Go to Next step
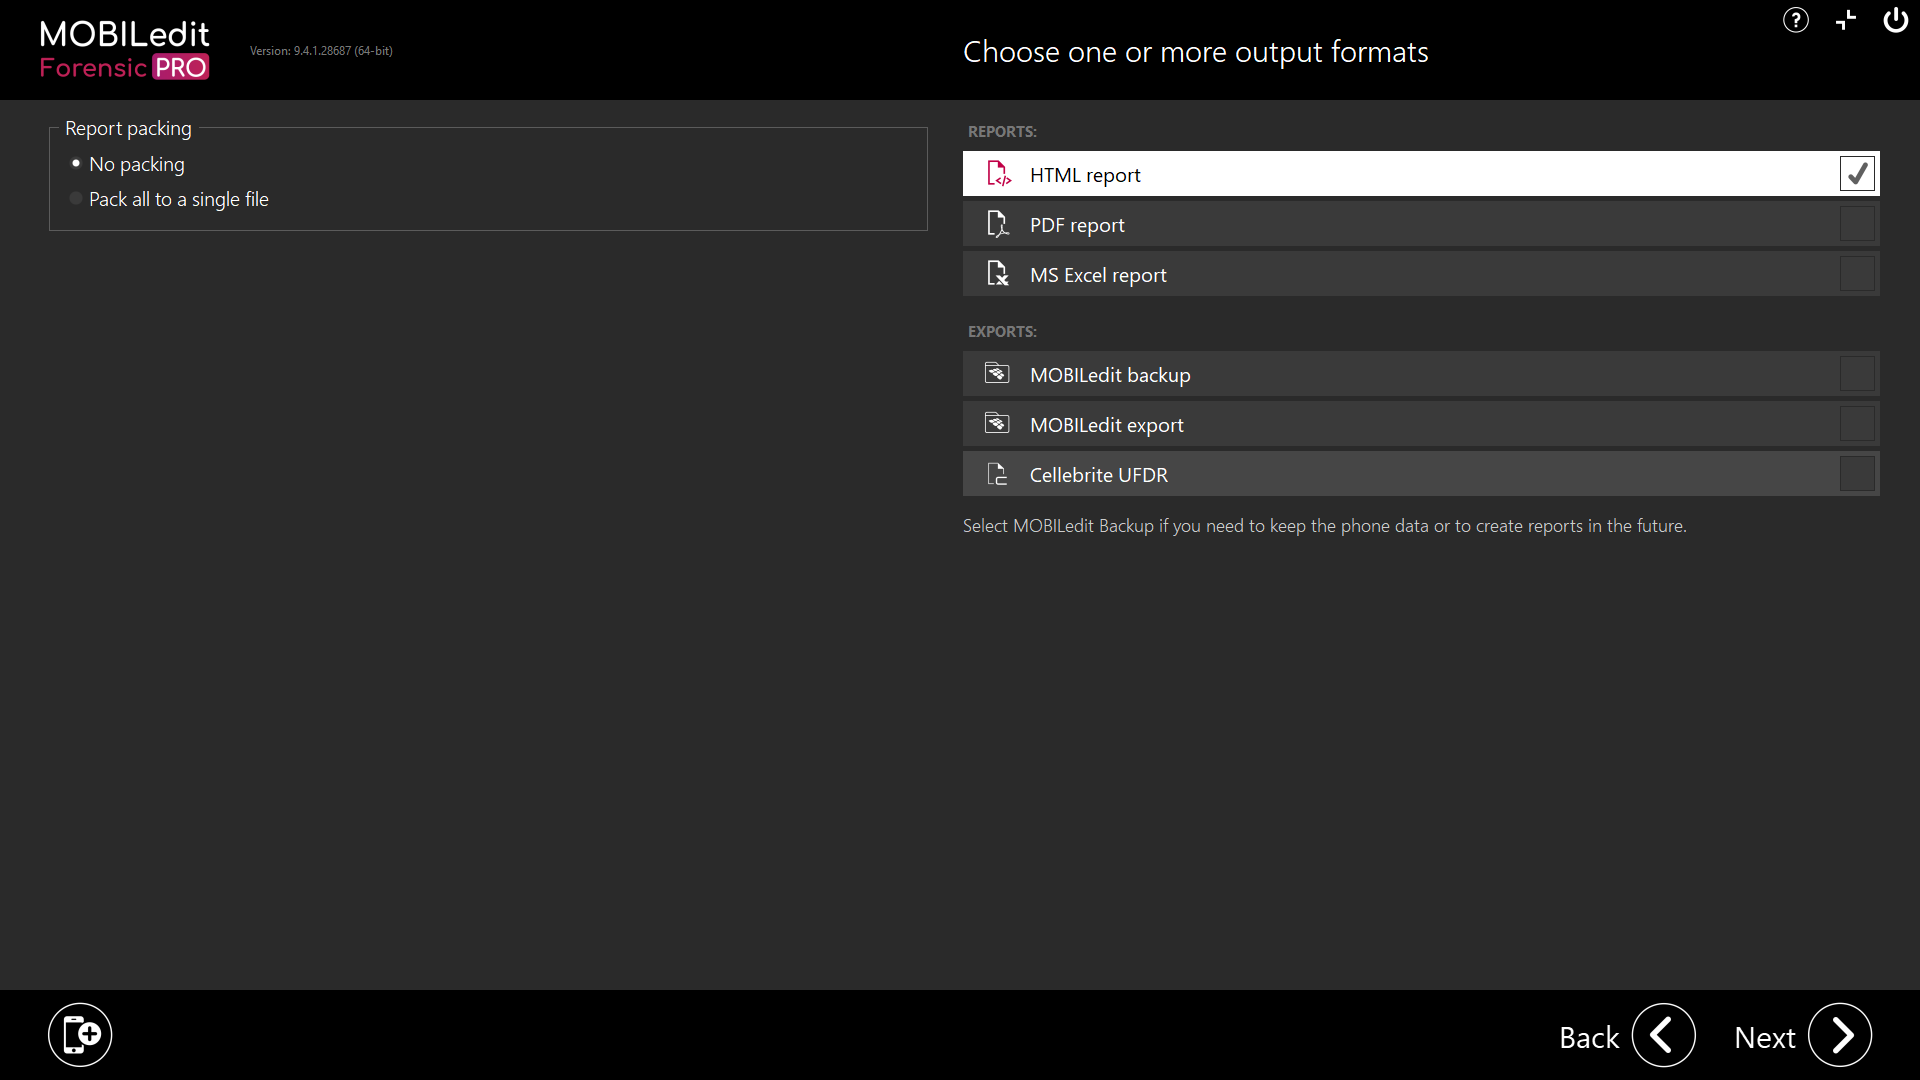Image resolution: width=1920 pixels, height=1080 pixels. (1839, 1036)
